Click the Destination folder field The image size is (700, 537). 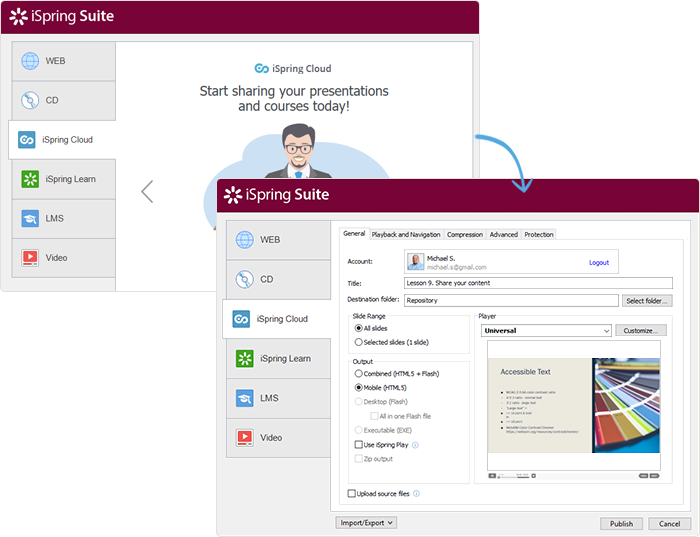point(511,300)
